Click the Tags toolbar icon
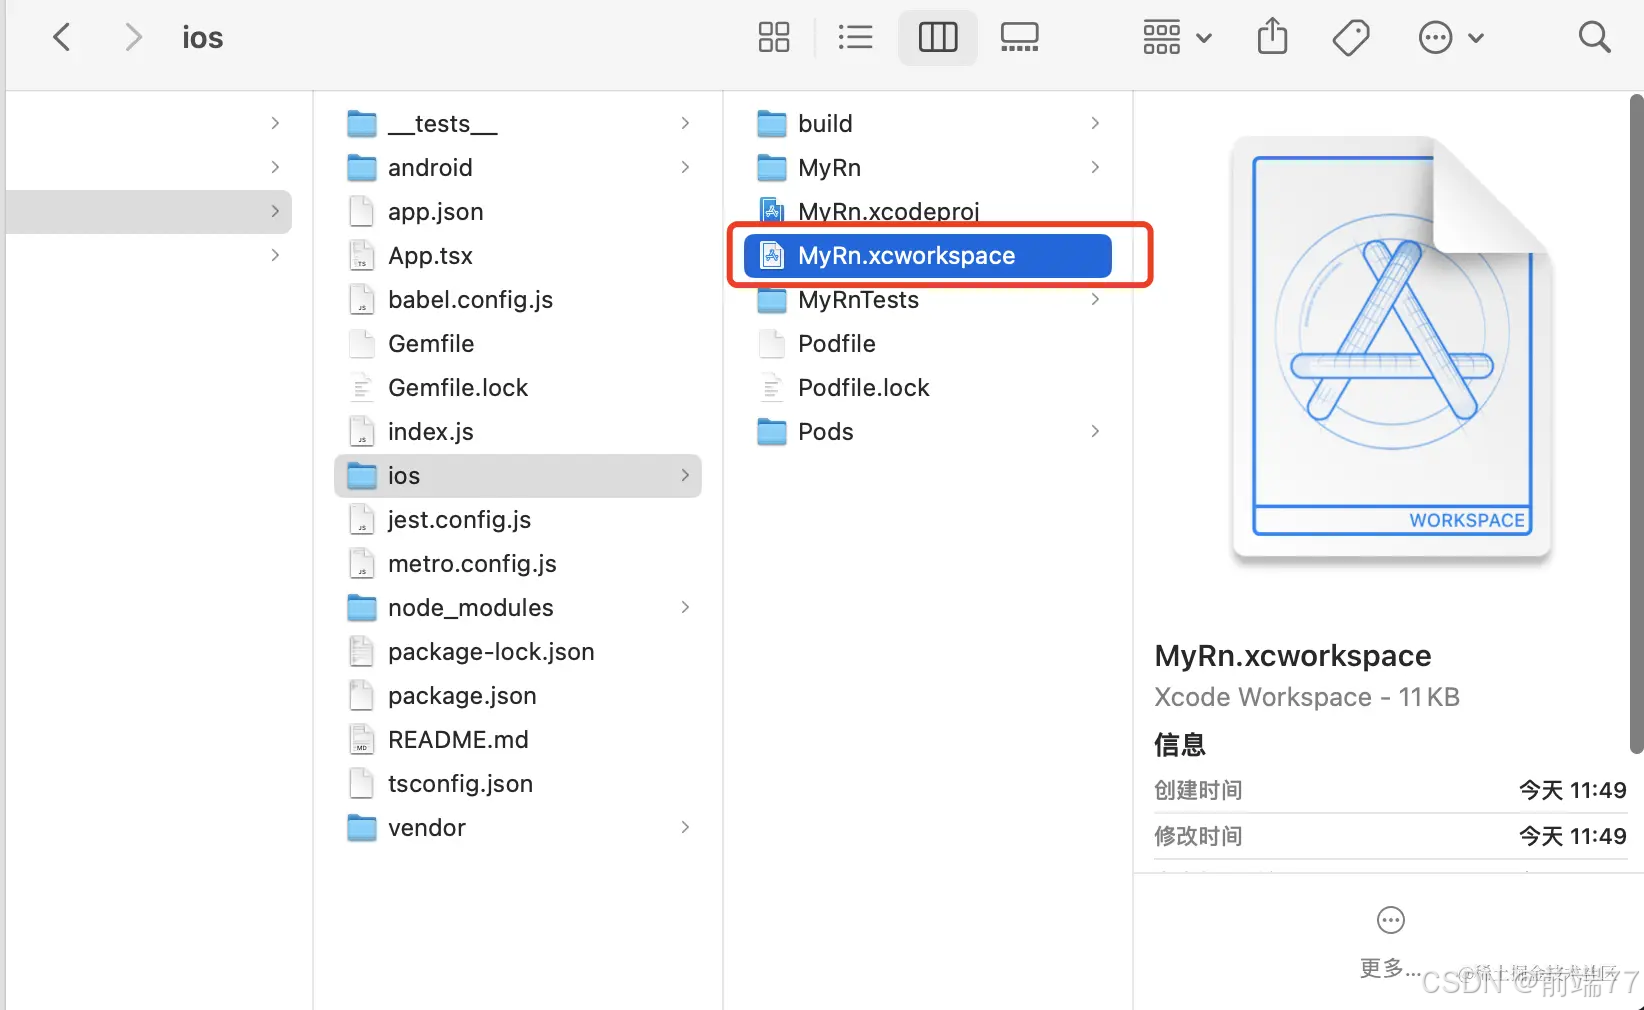The height and width of the screenshot is (1010, 1644). pyautogui.click(x=1351, y=38)
